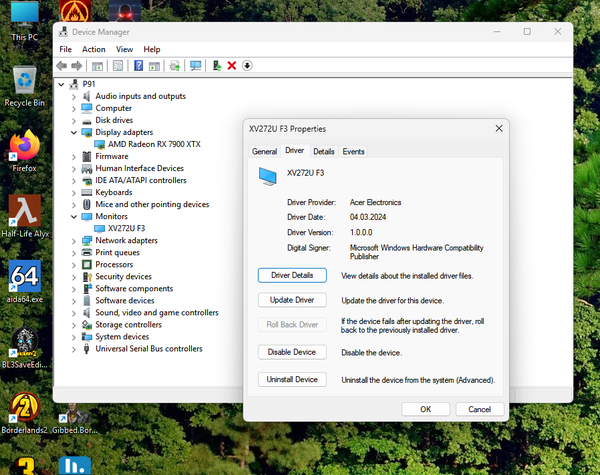Collapse the Display adapters category

pos(74,132)
